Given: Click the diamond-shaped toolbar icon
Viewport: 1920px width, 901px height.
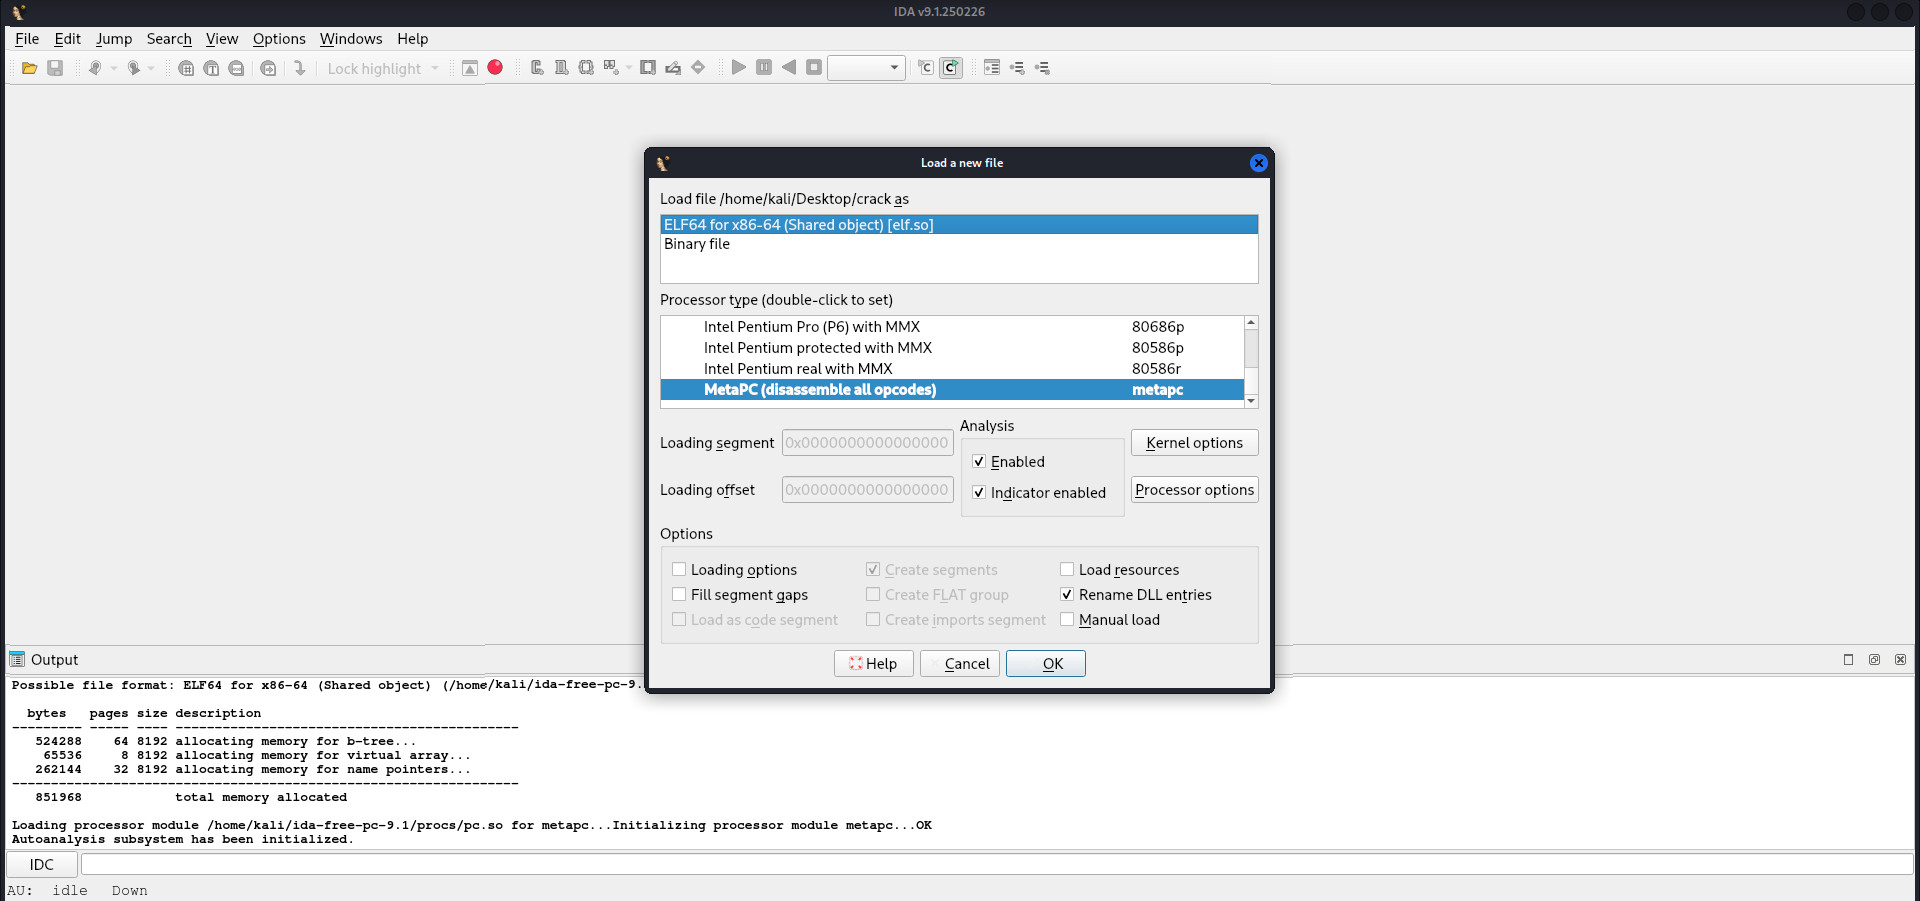Looking at the screenshot, I should pyautogui.click(x=698, y=67).
